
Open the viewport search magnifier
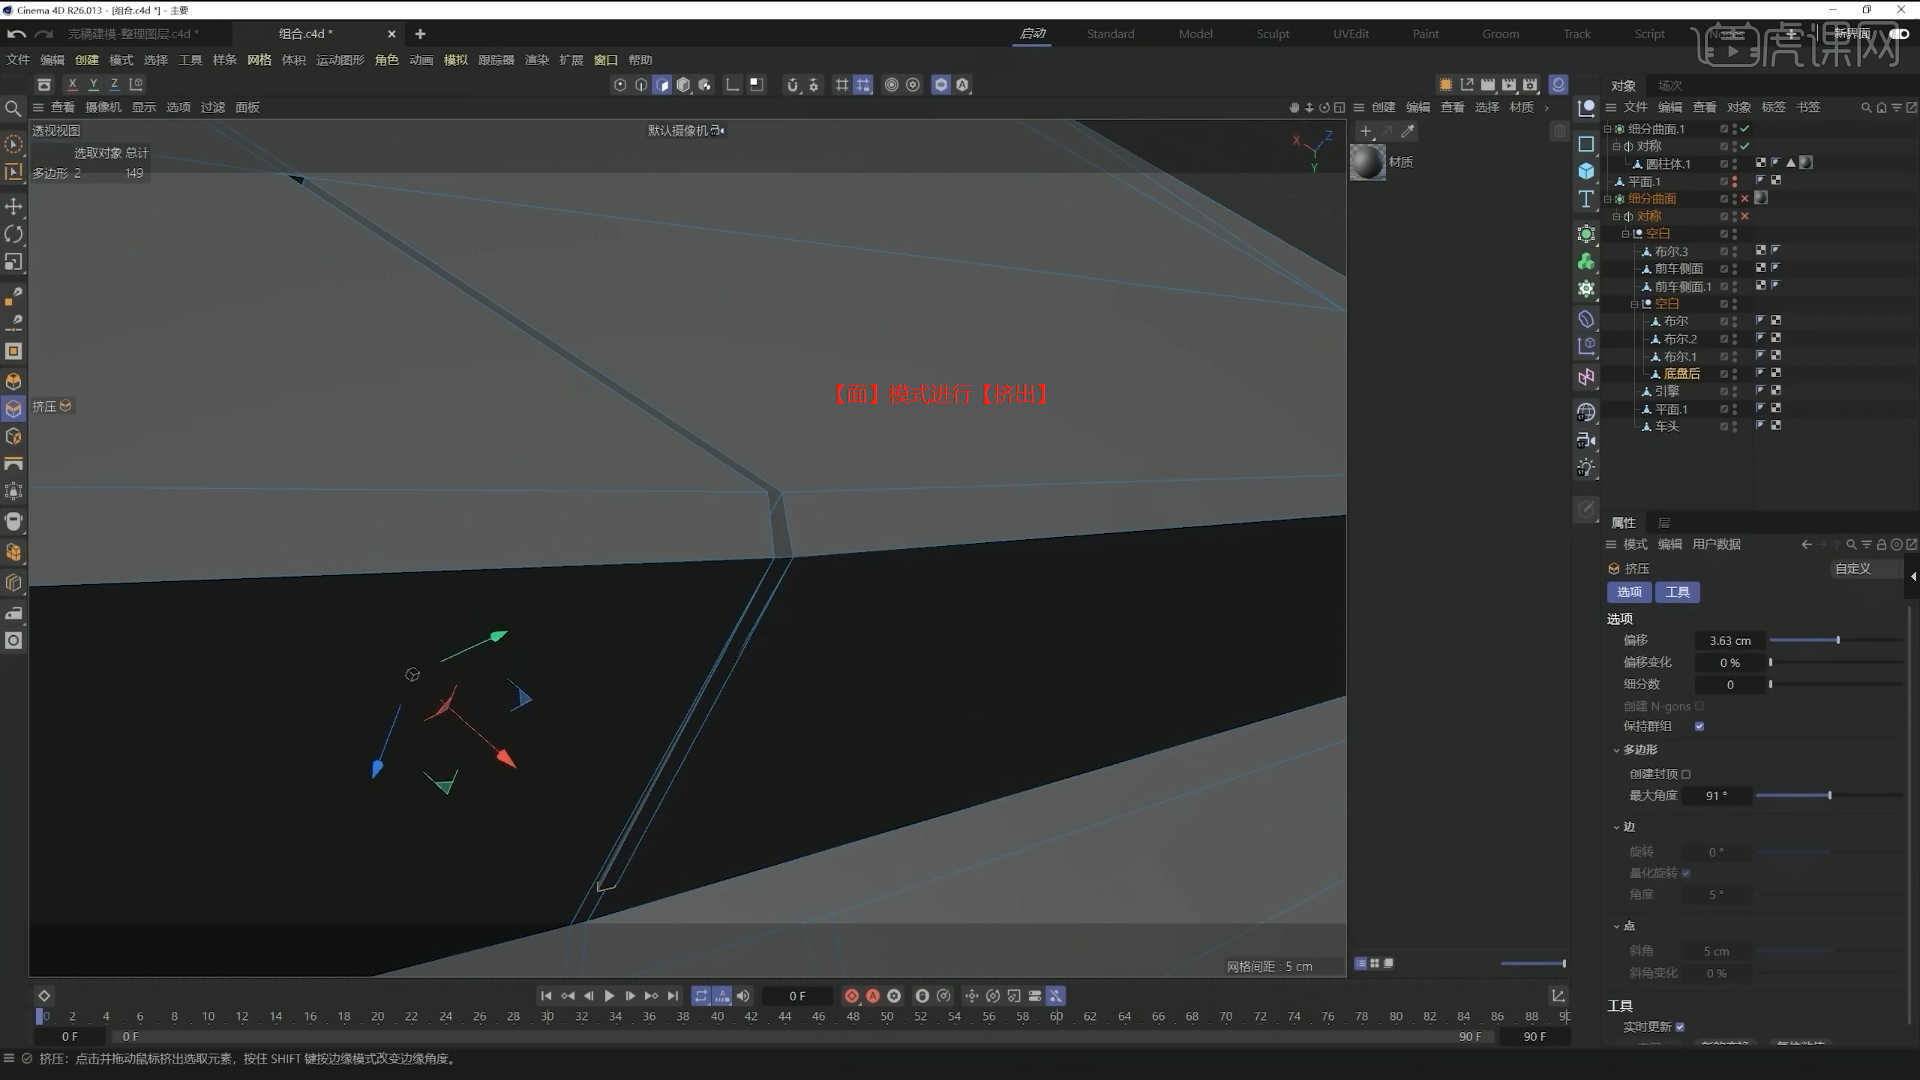click(13, 108)
